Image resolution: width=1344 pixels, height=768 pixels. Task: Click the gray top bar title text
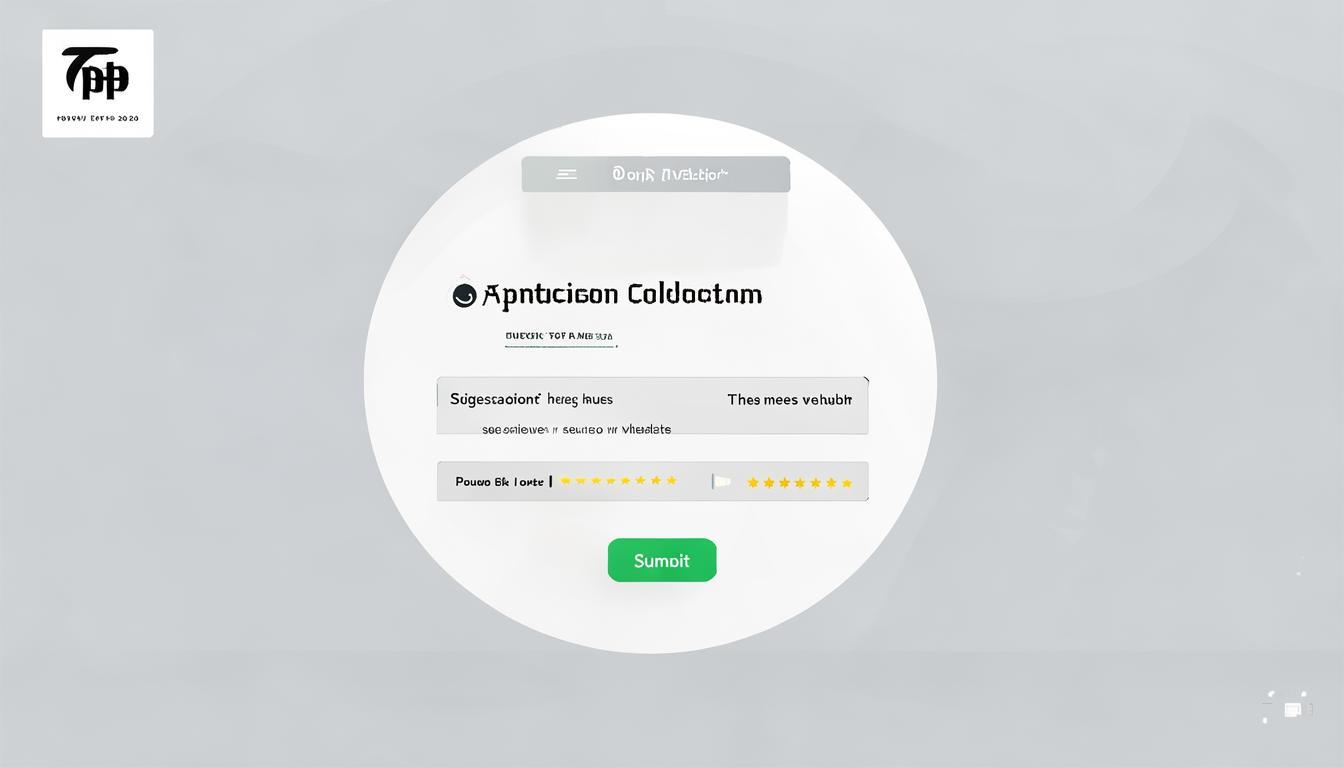click(x=670, y=174)
